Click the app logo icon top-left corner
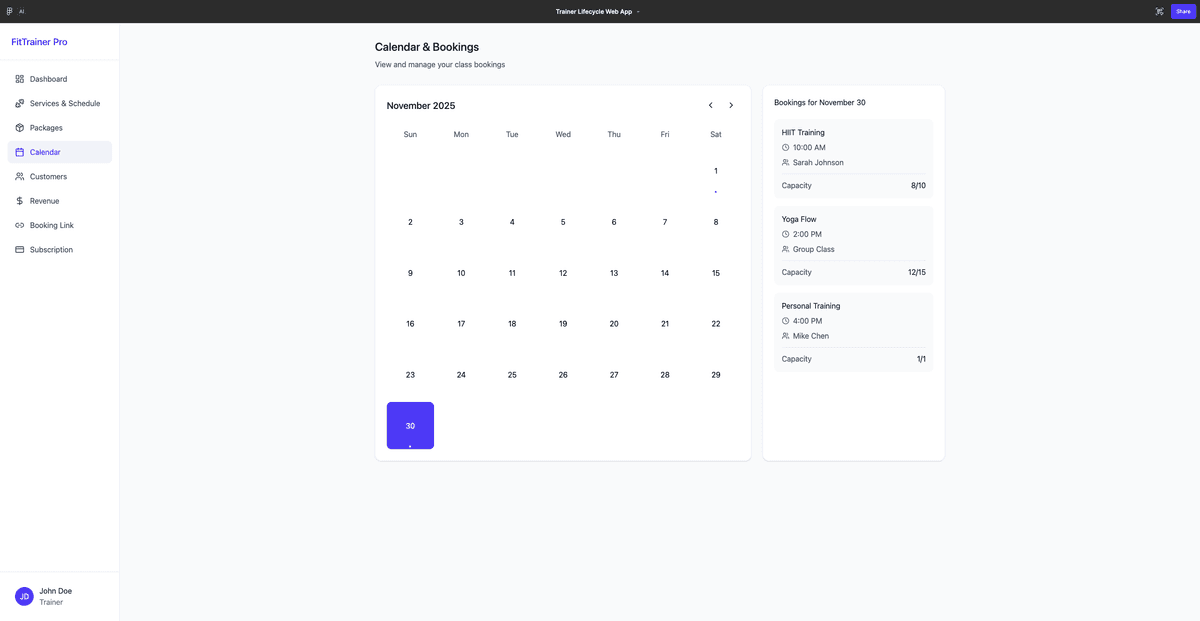 (7, 11)
